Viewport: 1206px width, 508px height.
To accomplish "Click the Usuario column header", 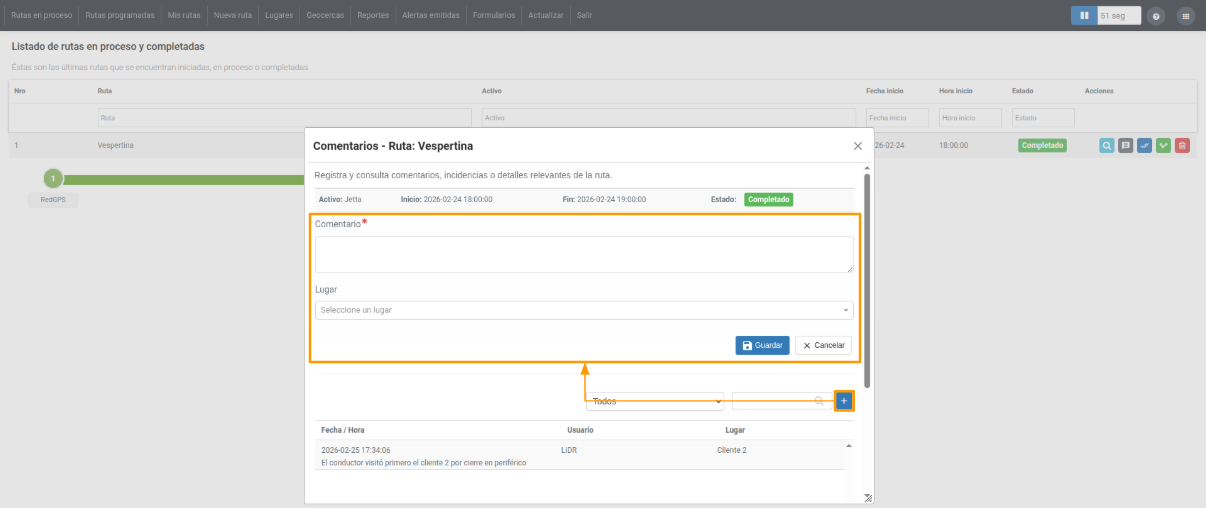I will coord(580,430).
